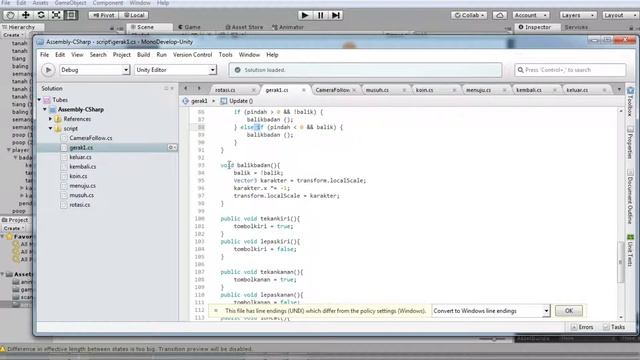Collapse the Tubes solution node
The image size is (640, 360).
40,100
